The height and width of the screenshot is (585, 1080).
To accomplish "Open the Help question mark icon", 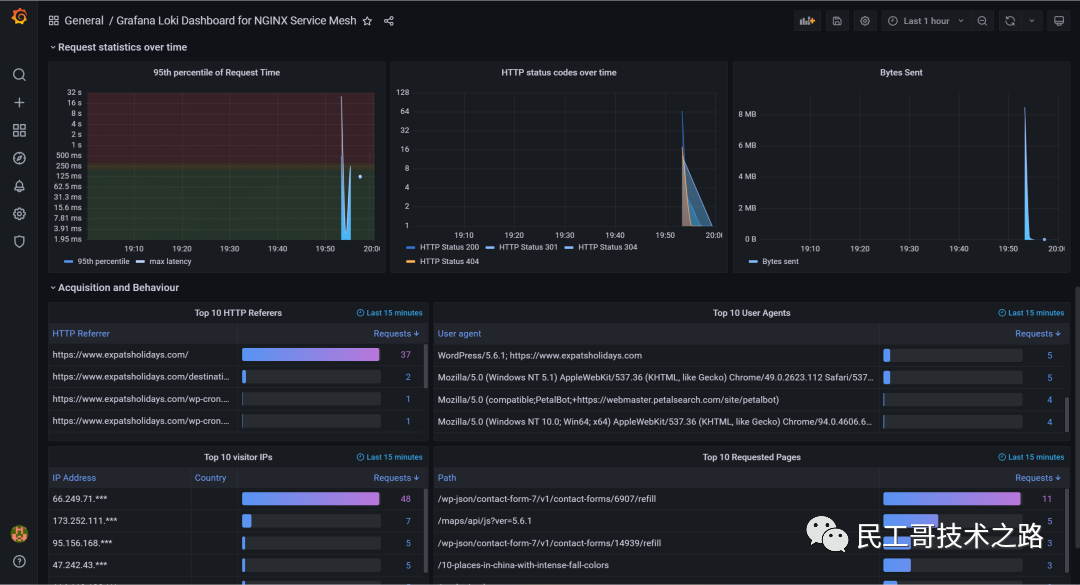I will click(19, 561).
